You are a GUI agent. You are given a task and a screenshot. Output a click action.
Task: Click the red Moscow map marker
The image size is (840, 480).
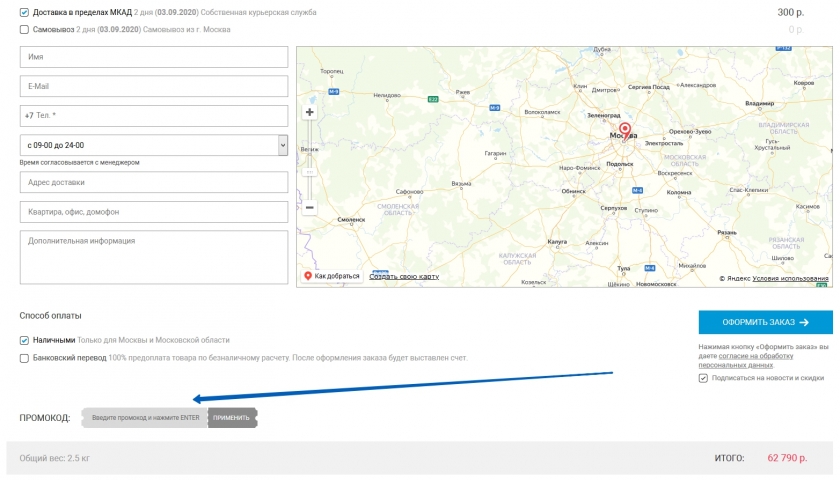625,130
